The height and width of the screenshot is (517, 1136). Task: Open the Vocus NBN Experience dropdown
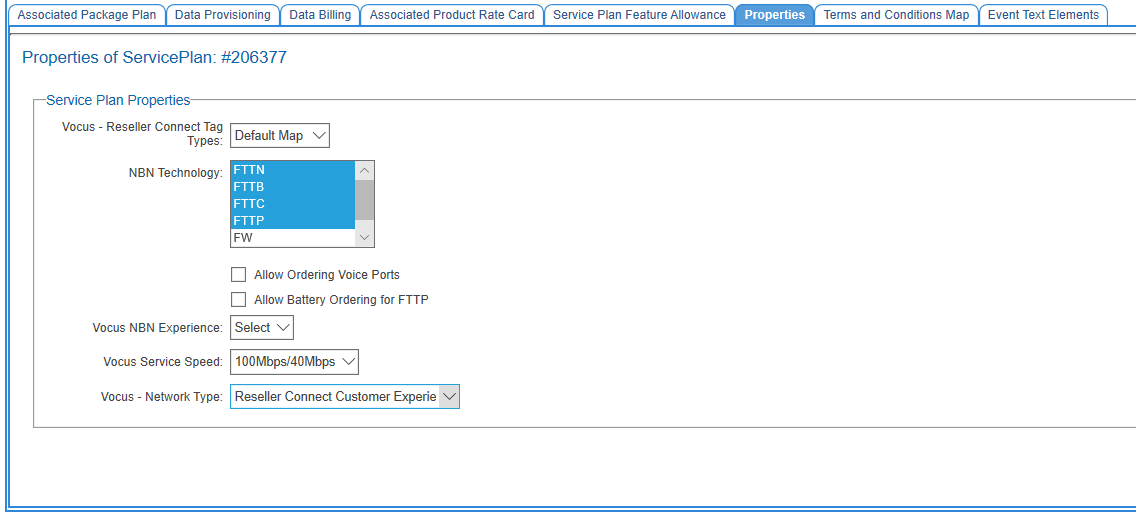[262, 328]
